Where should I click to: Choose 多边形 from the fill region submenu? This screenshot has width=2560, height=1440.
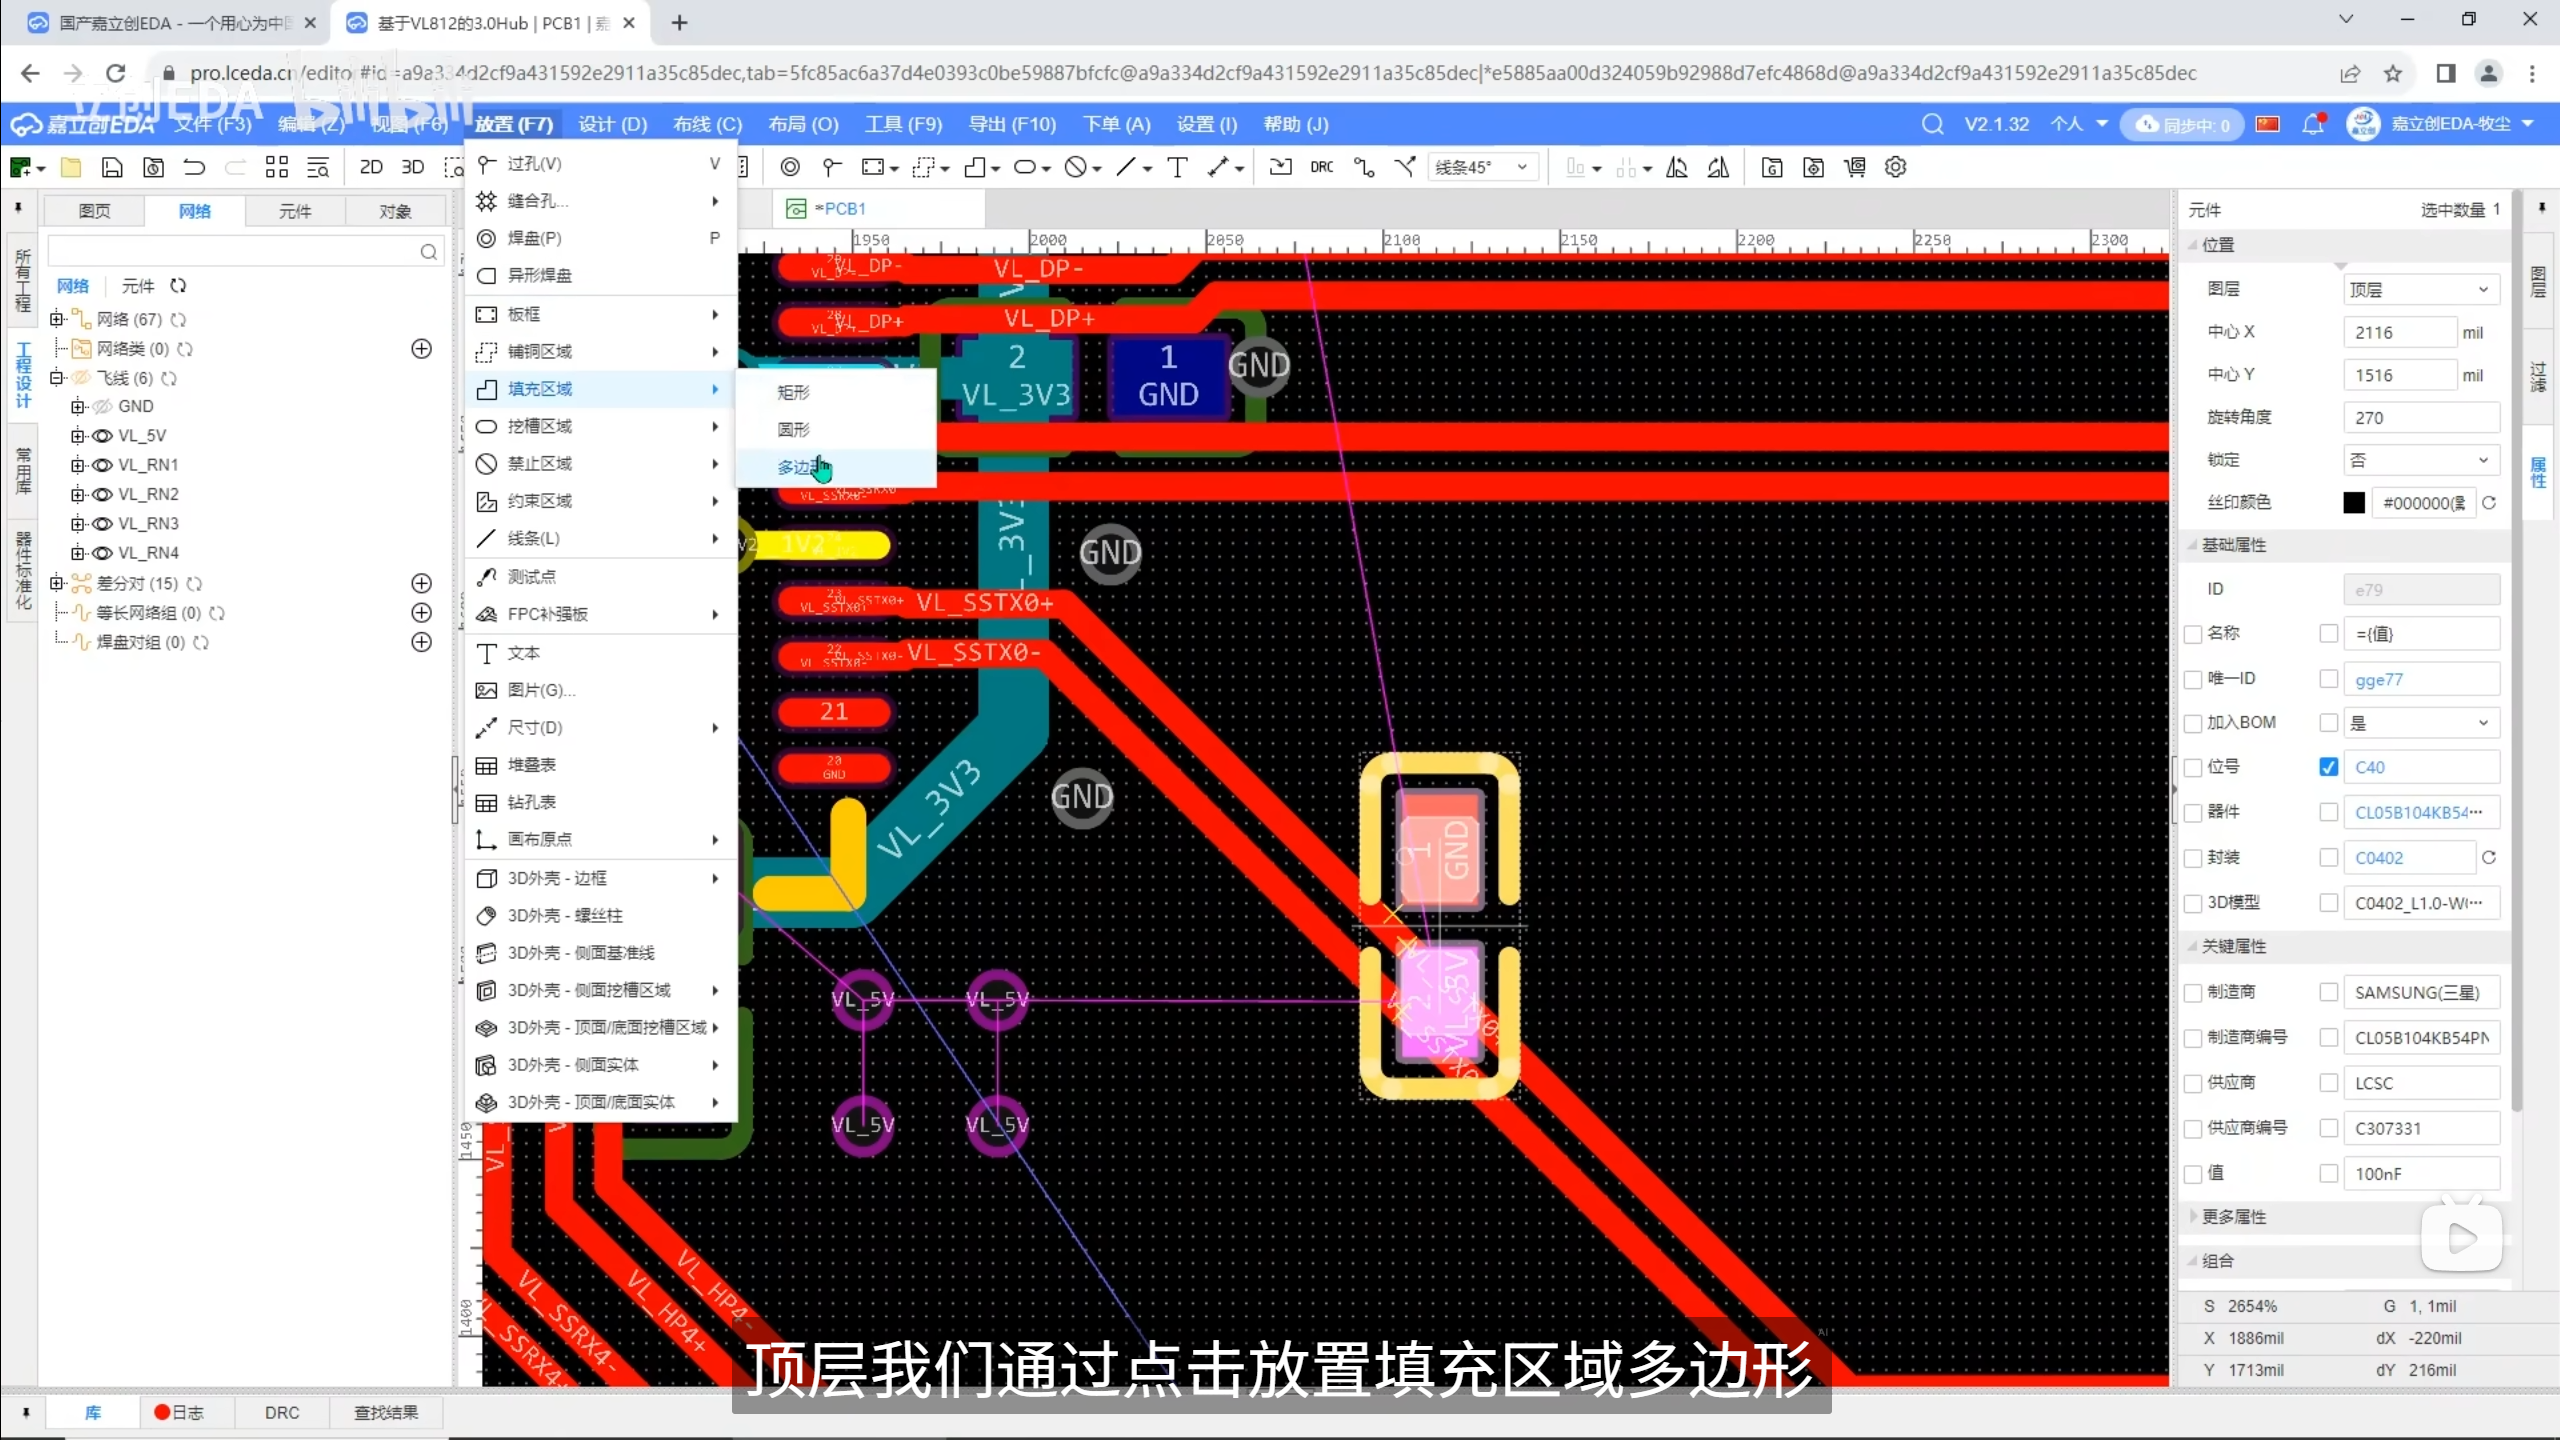coord(800,467)
